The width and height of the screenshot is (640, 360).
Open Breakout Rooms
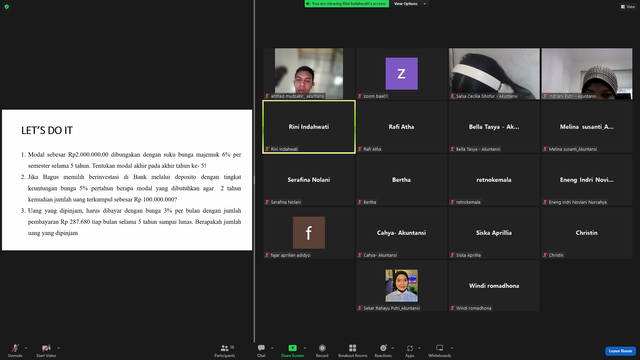point(353,350)
